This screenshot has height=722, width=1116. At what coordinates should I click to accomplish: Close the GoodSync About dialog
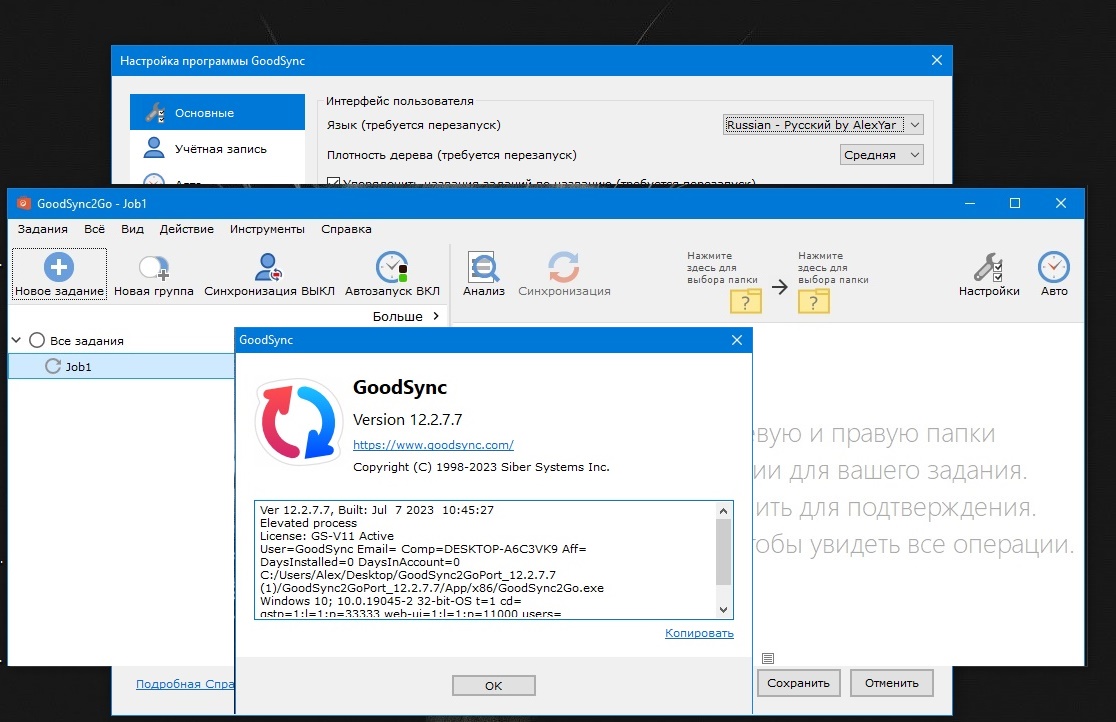[x=737, y=340]
